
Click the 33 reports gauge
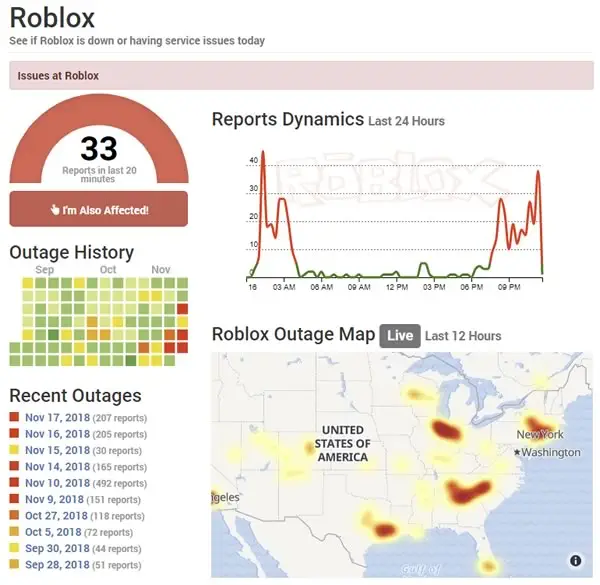point(99,139)
